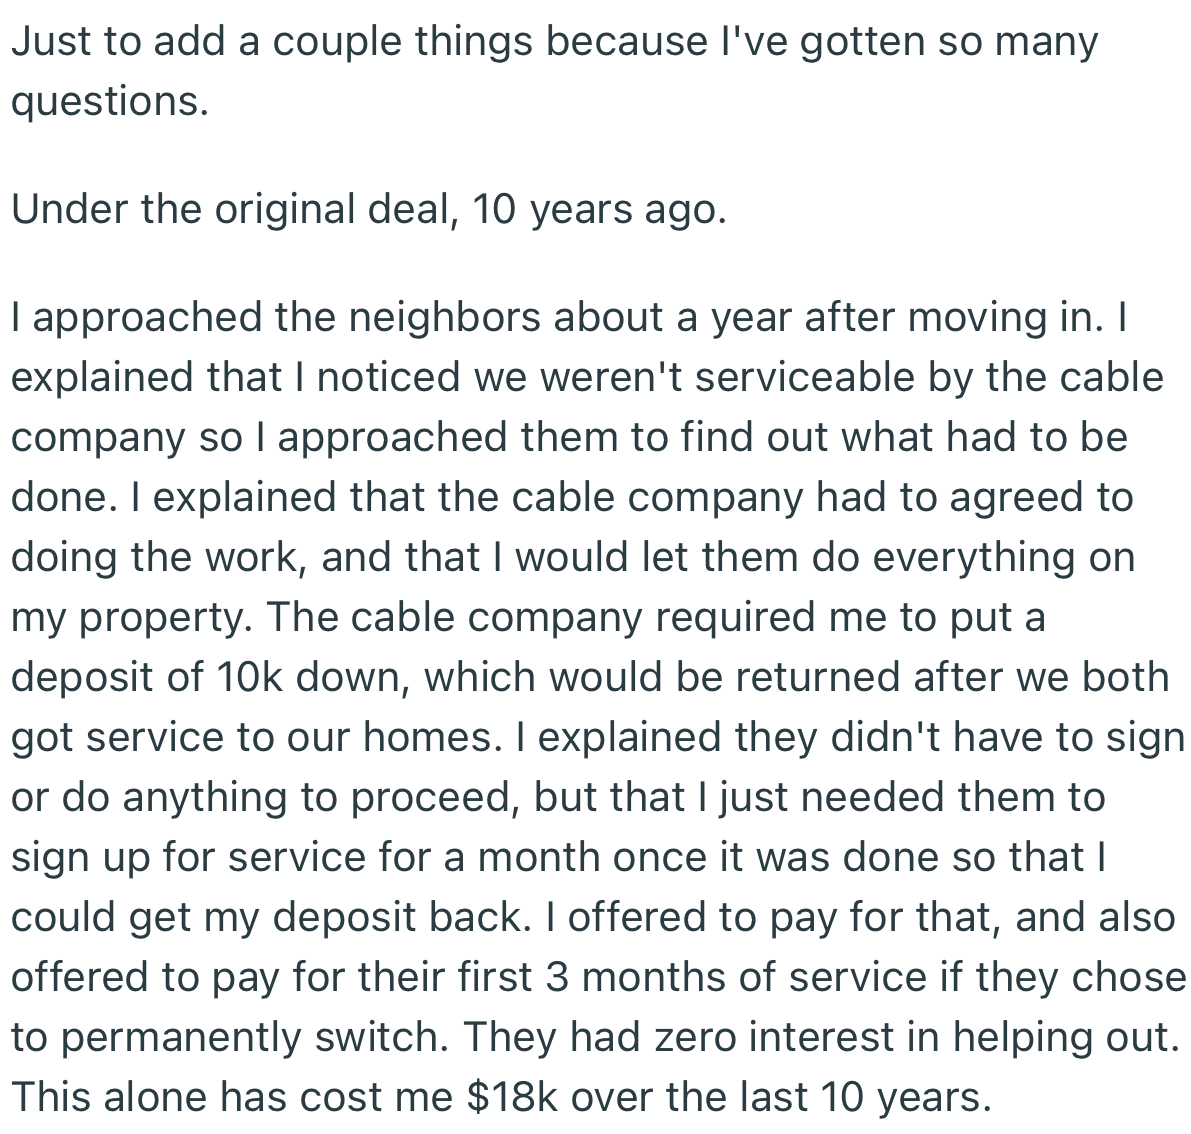Click the phrase "zero interest in helping out."
The width and height of the screenshot is (1191, 1134).
[916, 1037]
